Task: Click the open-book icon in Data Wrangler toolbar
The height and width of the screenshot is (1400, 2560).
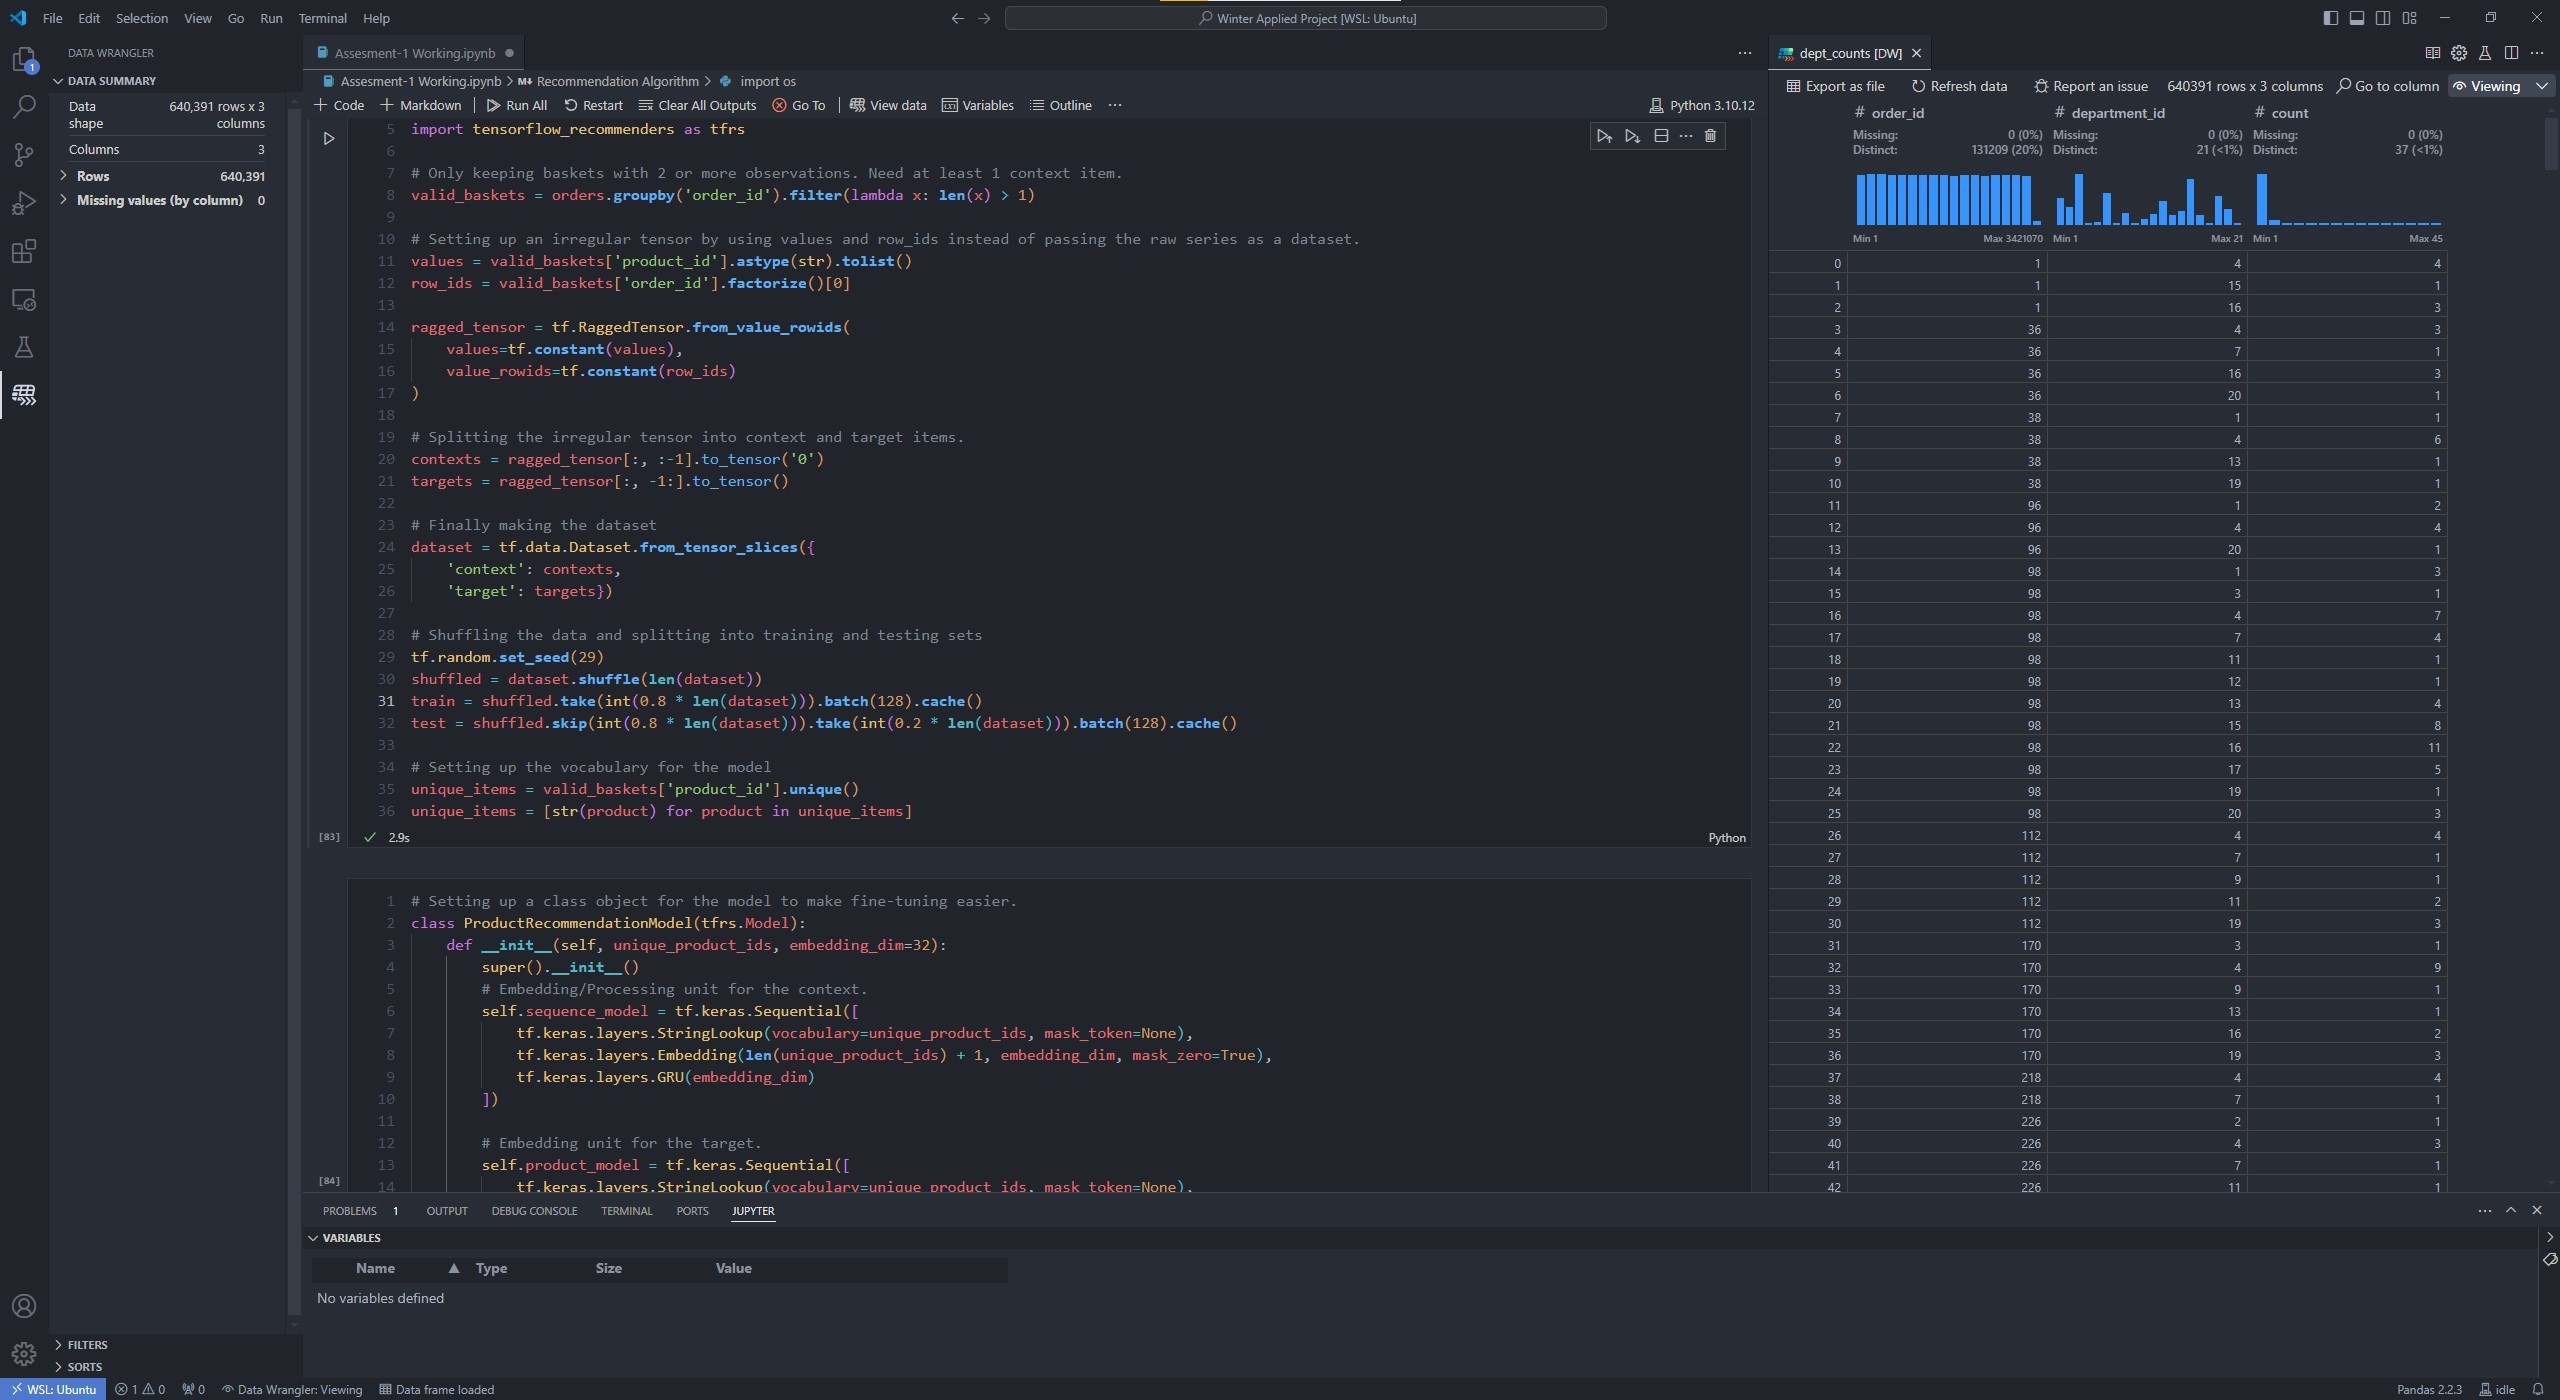Action: (x=2433, y=53)
